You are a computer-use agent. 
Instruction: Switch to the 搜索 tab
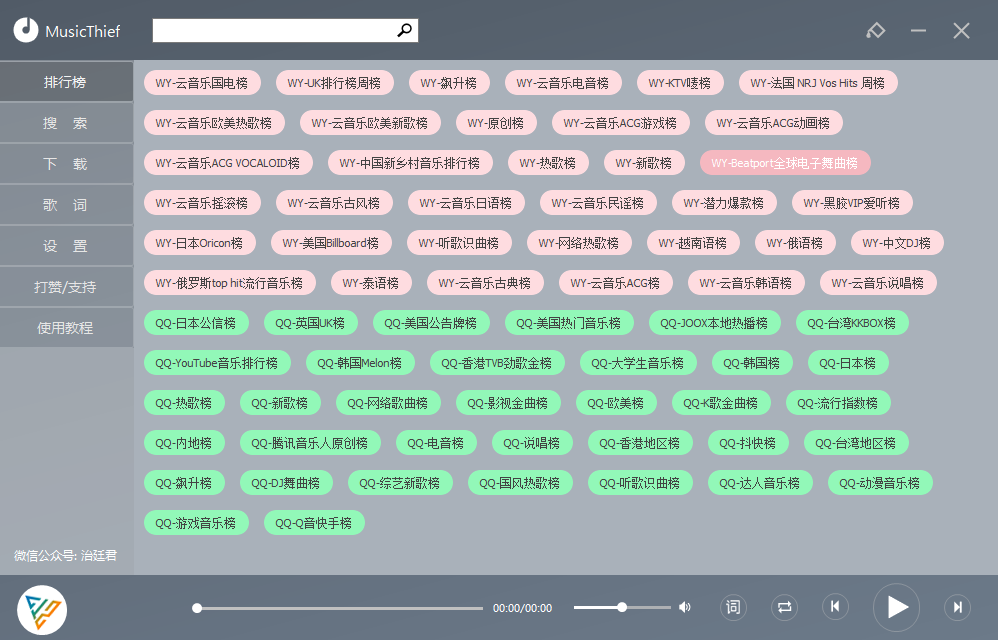click(66, 123)
